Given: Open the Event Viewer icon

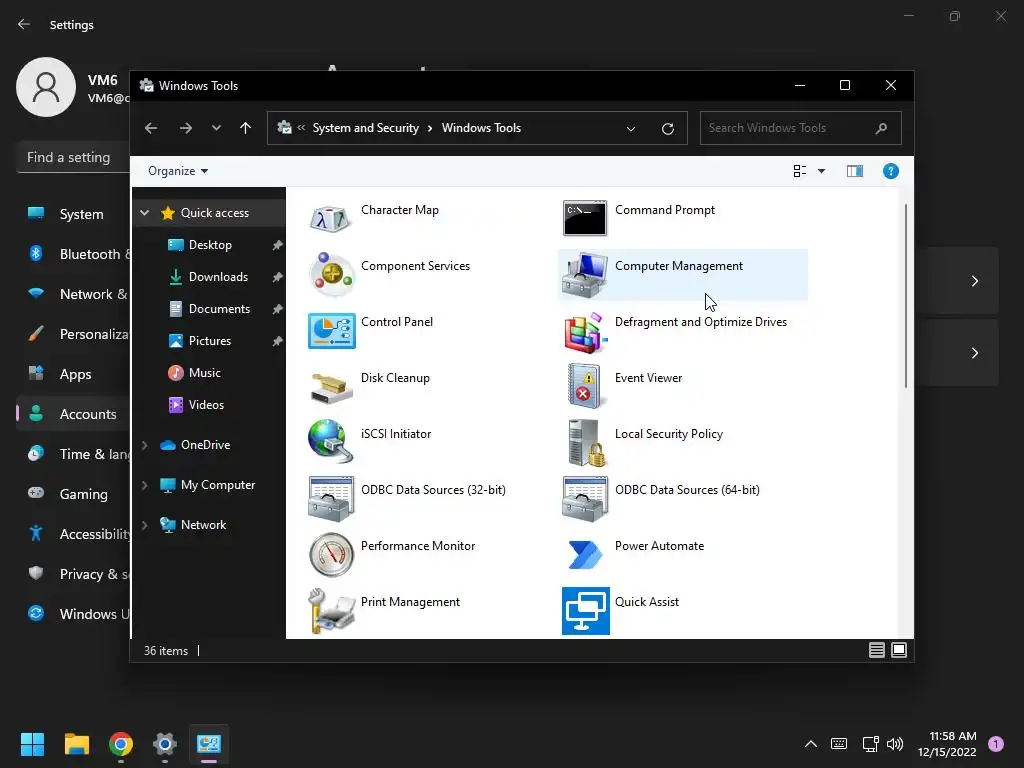Looking at the screenshot, I should (584, 387).
